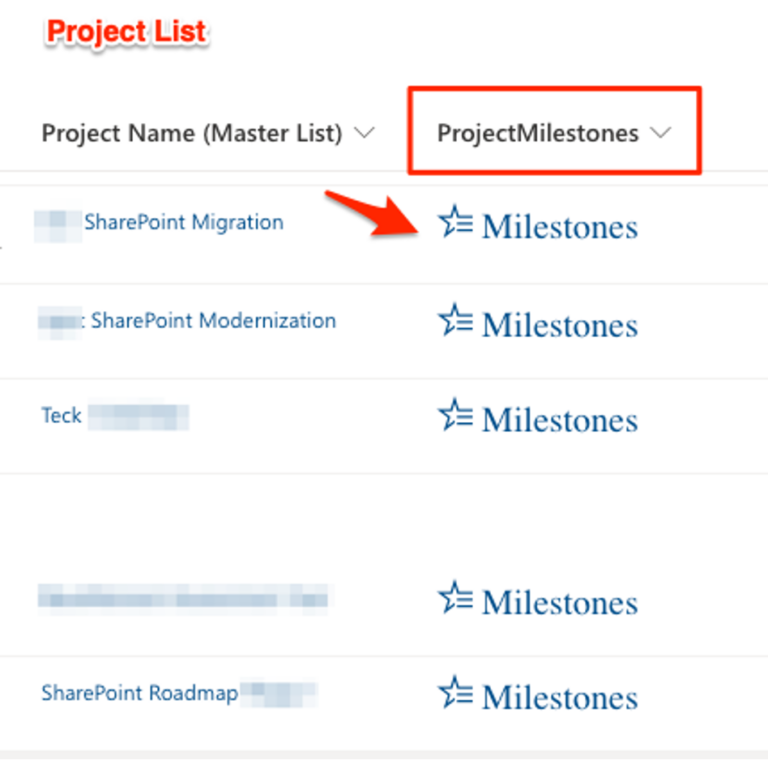This screenshot has height=760, width=768.
Task: Open the SharePoint Migration project link
Action: (x=183, y=222)
